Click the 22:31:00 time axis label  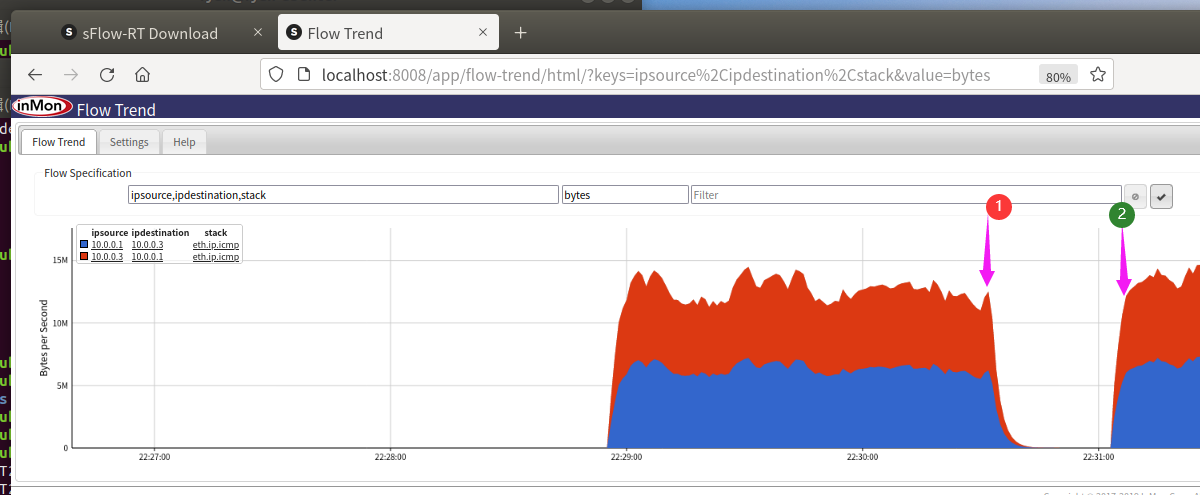click(1098, 457)
